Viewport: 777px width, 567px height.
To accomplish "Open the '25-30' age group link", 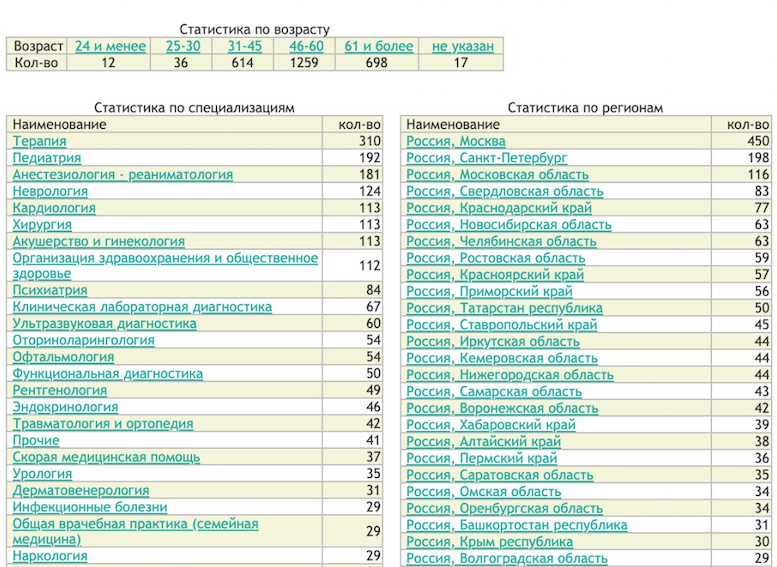I will tap(183, 46).
